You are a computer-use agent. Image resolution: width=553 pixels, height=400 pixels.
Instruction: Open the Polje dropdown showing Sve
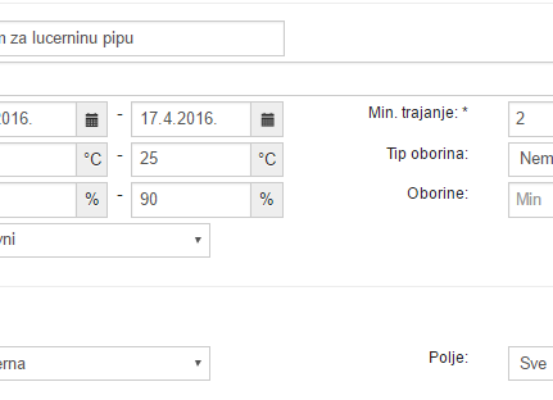[x=530, y=363]
